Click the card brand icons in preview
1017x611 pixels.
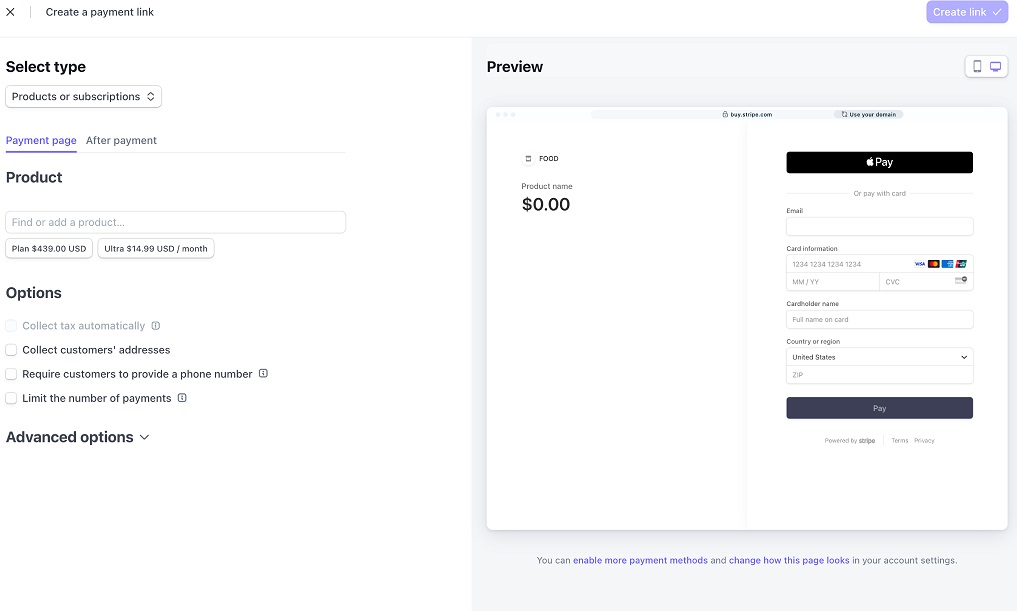[940, 264]
